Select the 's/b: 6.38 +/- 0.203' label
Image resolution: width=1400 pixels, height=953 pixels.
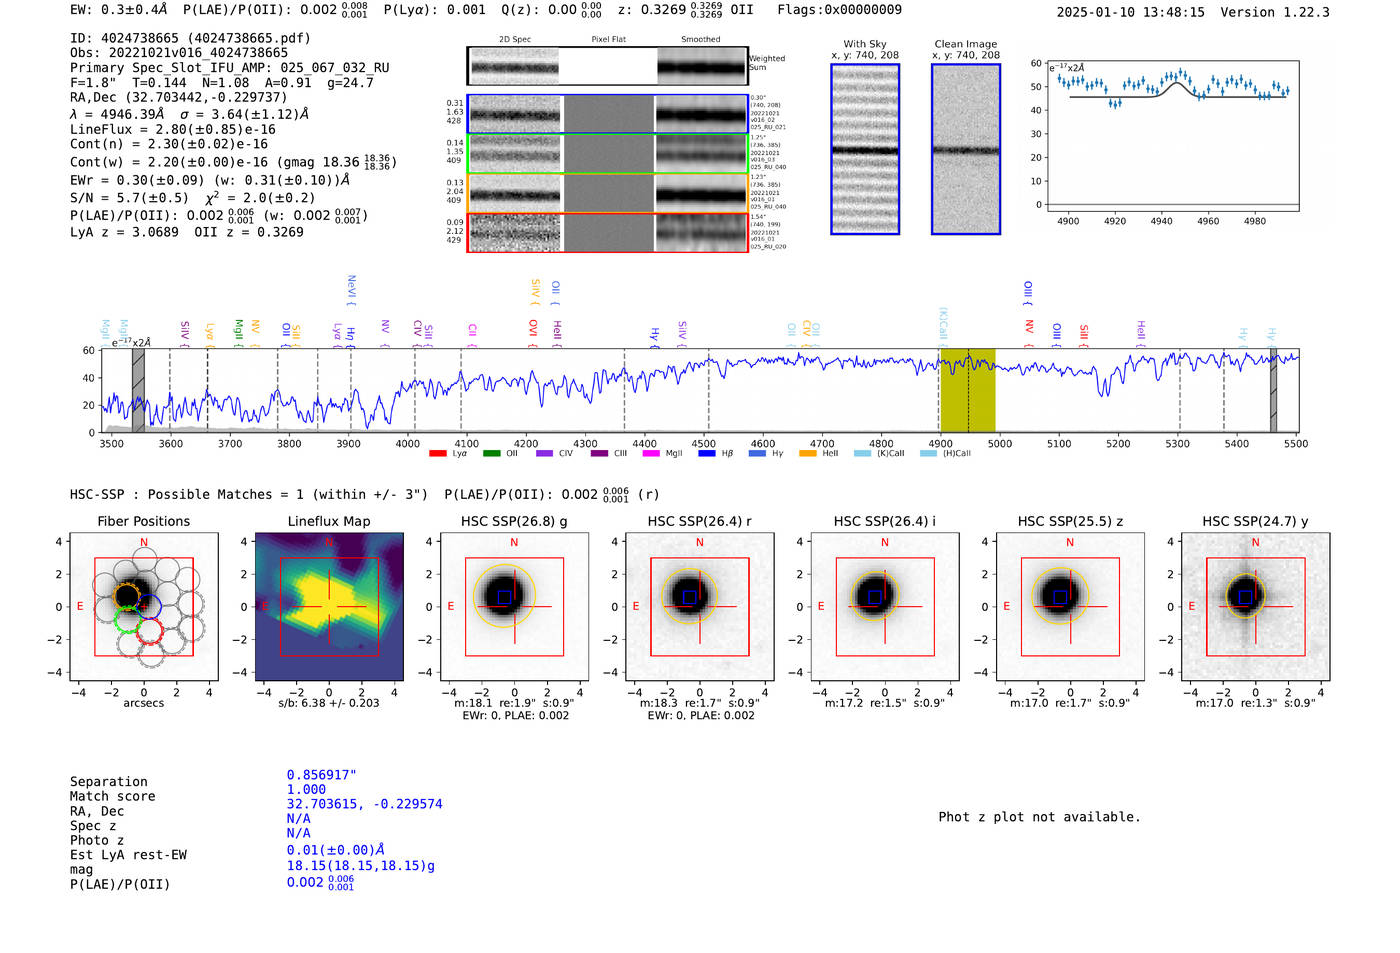point(329,703)
